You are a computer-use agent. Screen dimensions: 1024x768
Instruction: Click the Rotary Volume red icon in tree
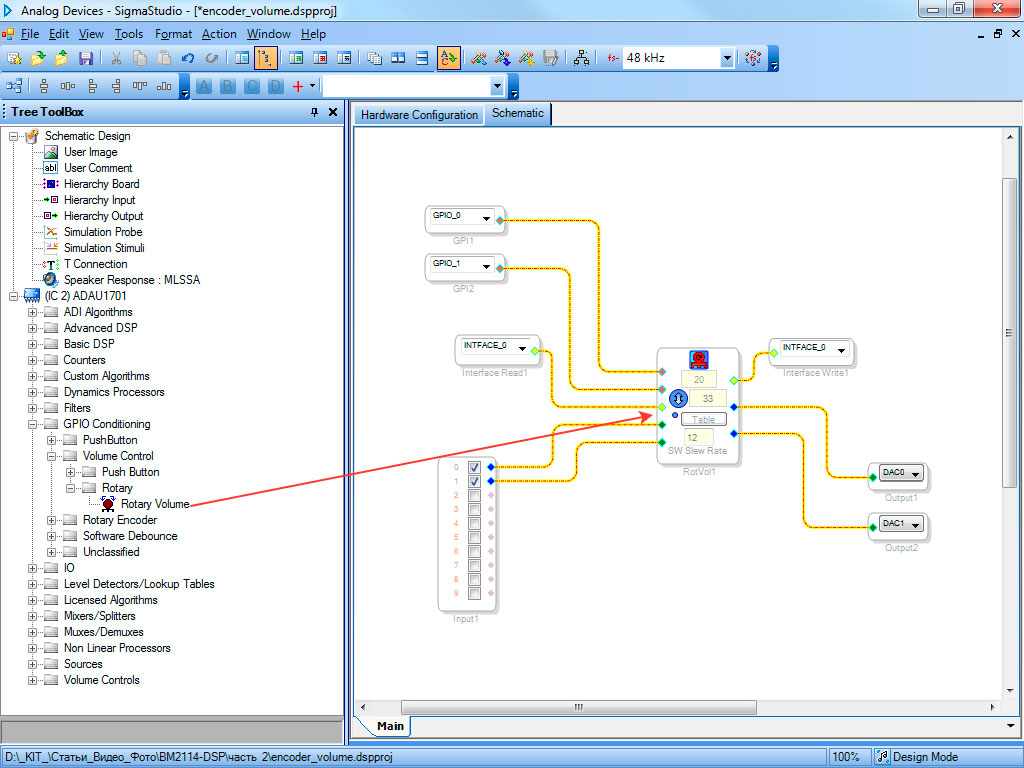pyautogui.click(x=108, y=504)
